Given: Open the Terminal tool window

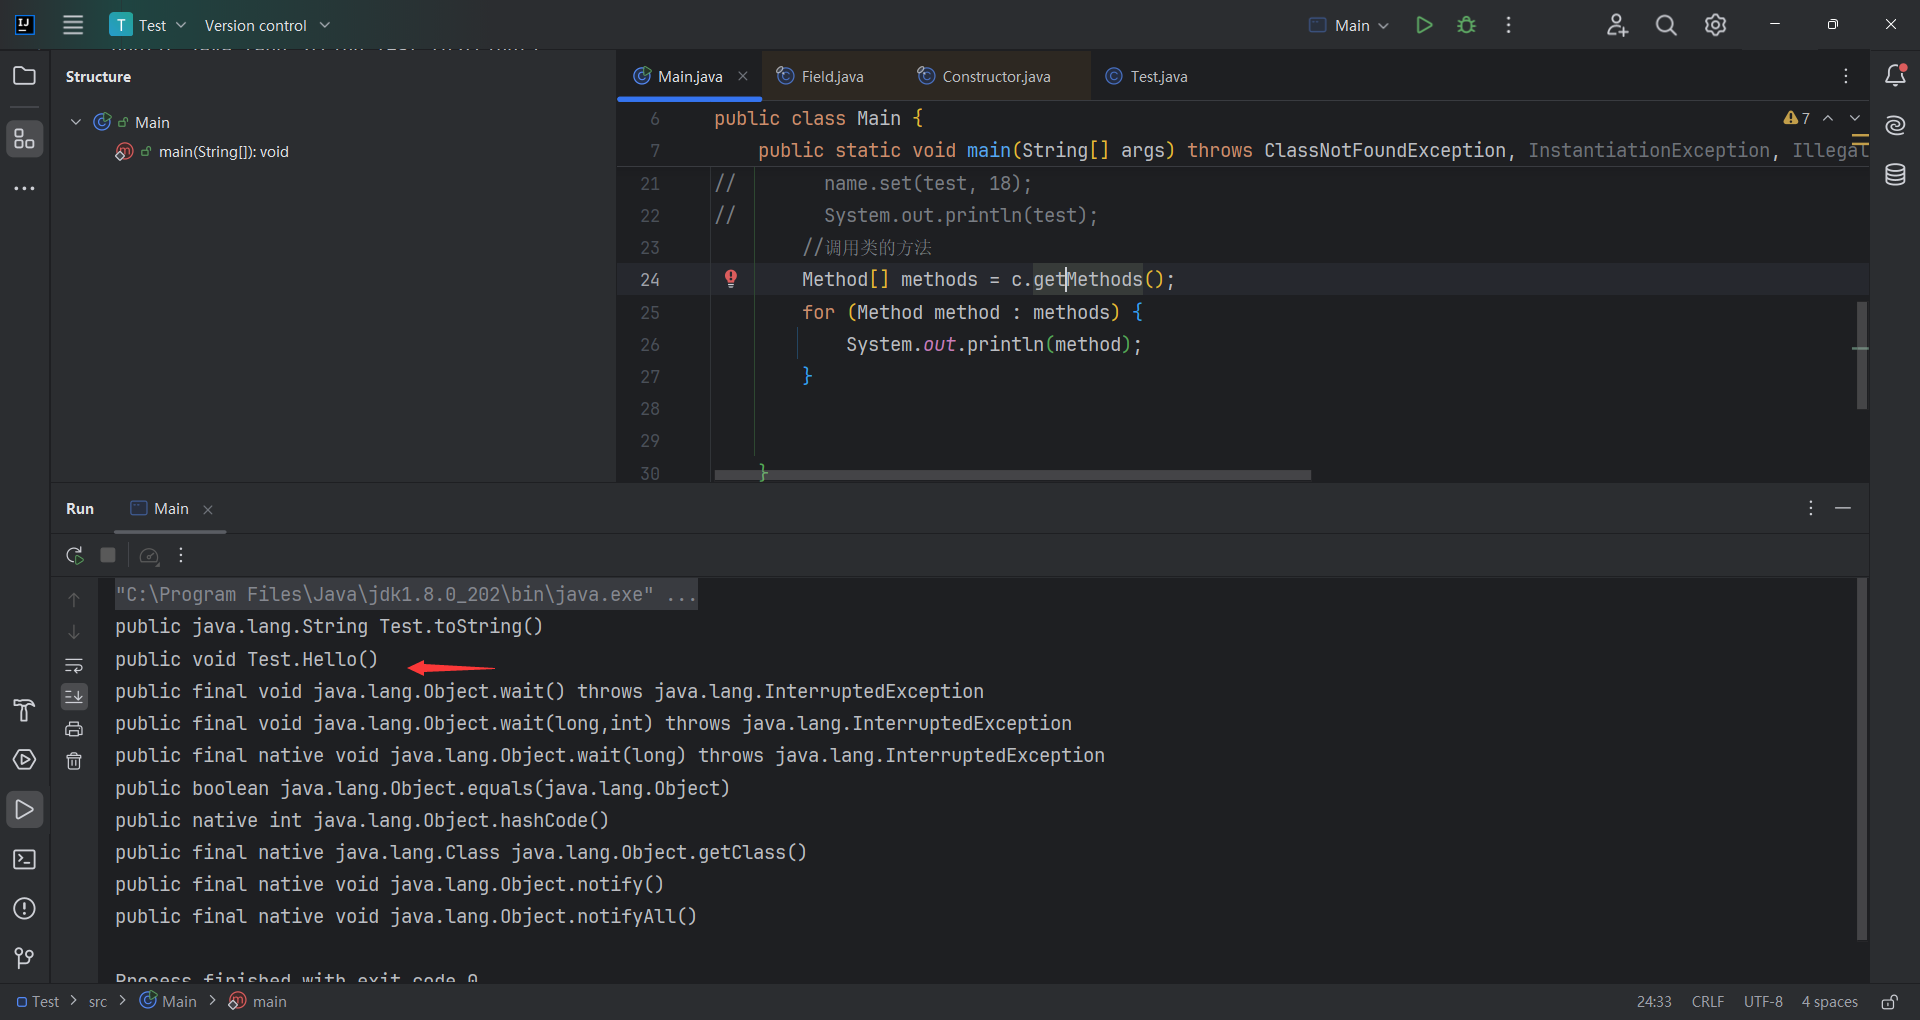Looking at the screenshot, I should (25, 859).
